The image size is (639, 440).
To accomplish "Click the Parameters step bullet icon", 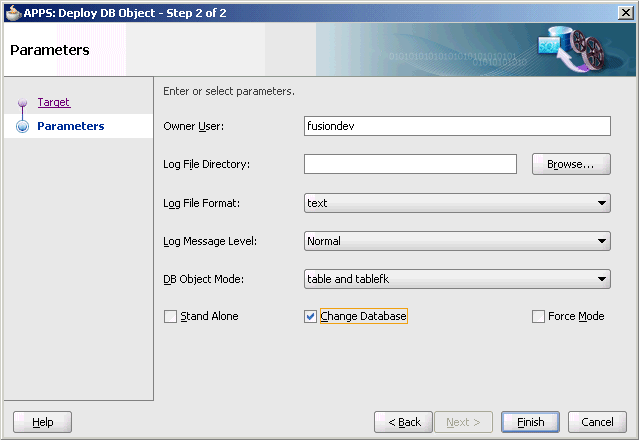I will coord(22,127).
